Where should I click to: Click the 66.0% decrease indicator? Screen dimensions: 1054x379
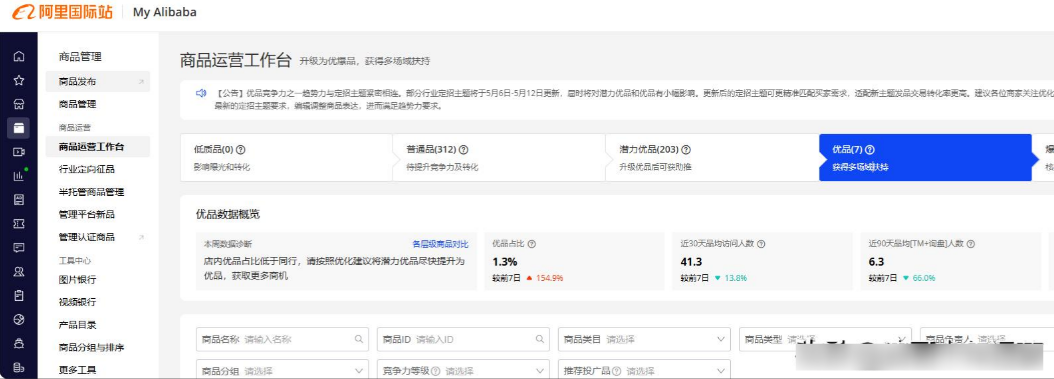pos(919,278)
